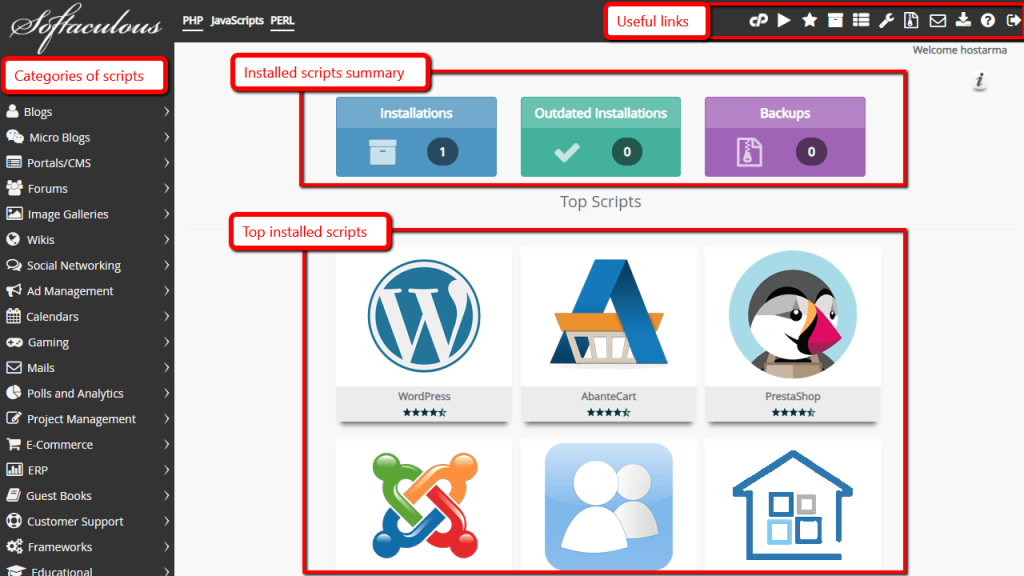1024x576 pixels.
Task: Expand the ERP category chevron
Action: (167, 470)
